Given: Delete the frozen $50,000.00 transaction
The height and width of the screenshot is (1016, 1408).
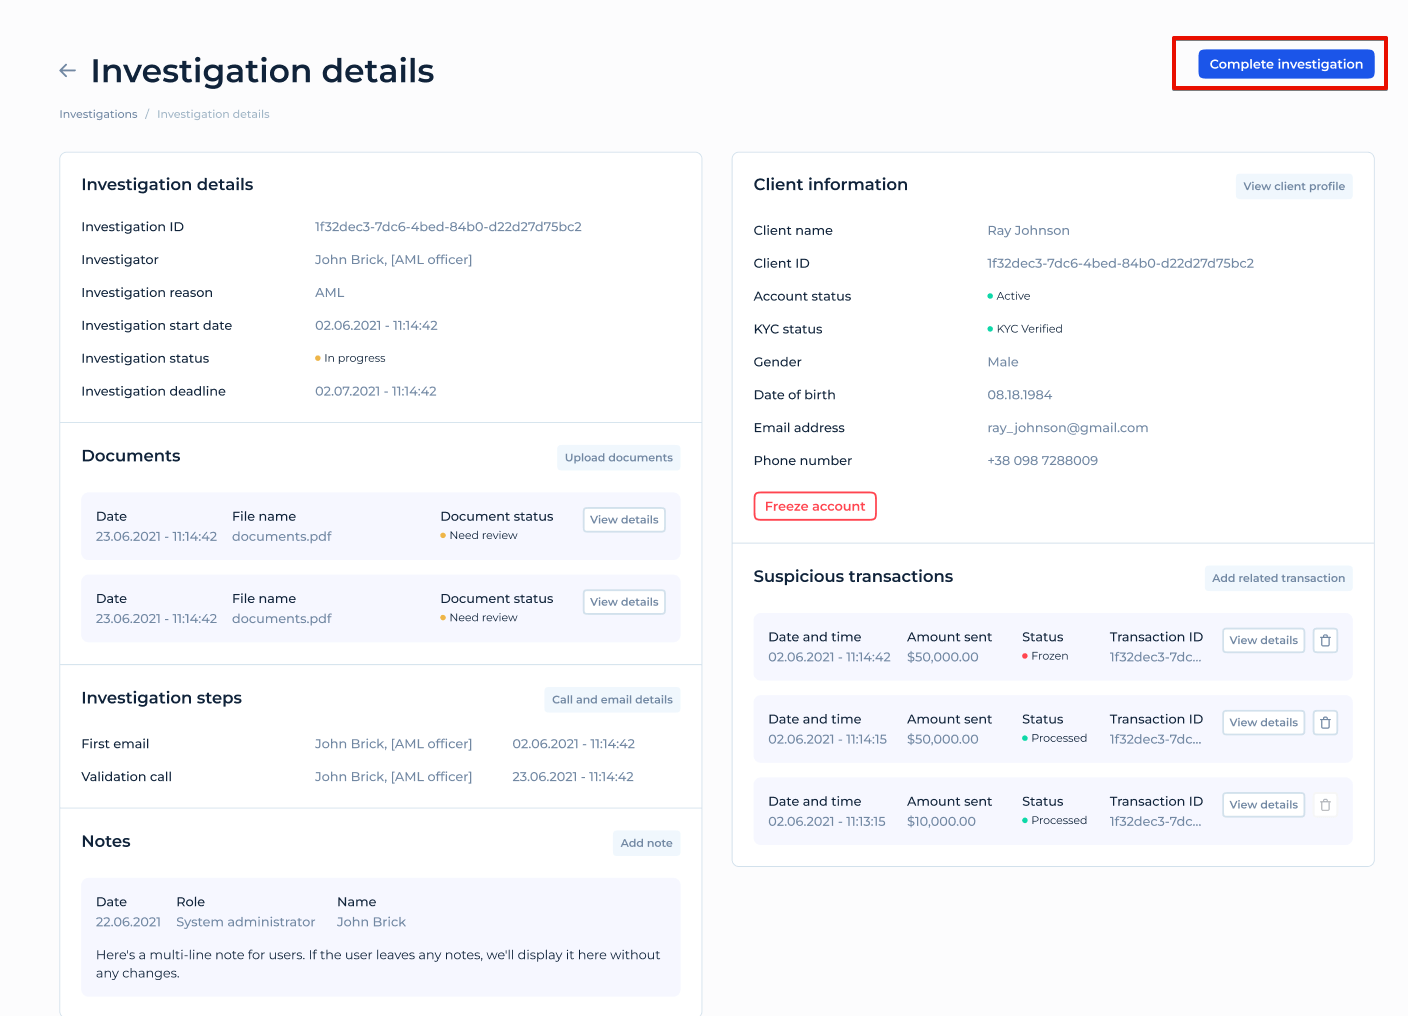Looking at the screenshot, I should coord(1324,640).
